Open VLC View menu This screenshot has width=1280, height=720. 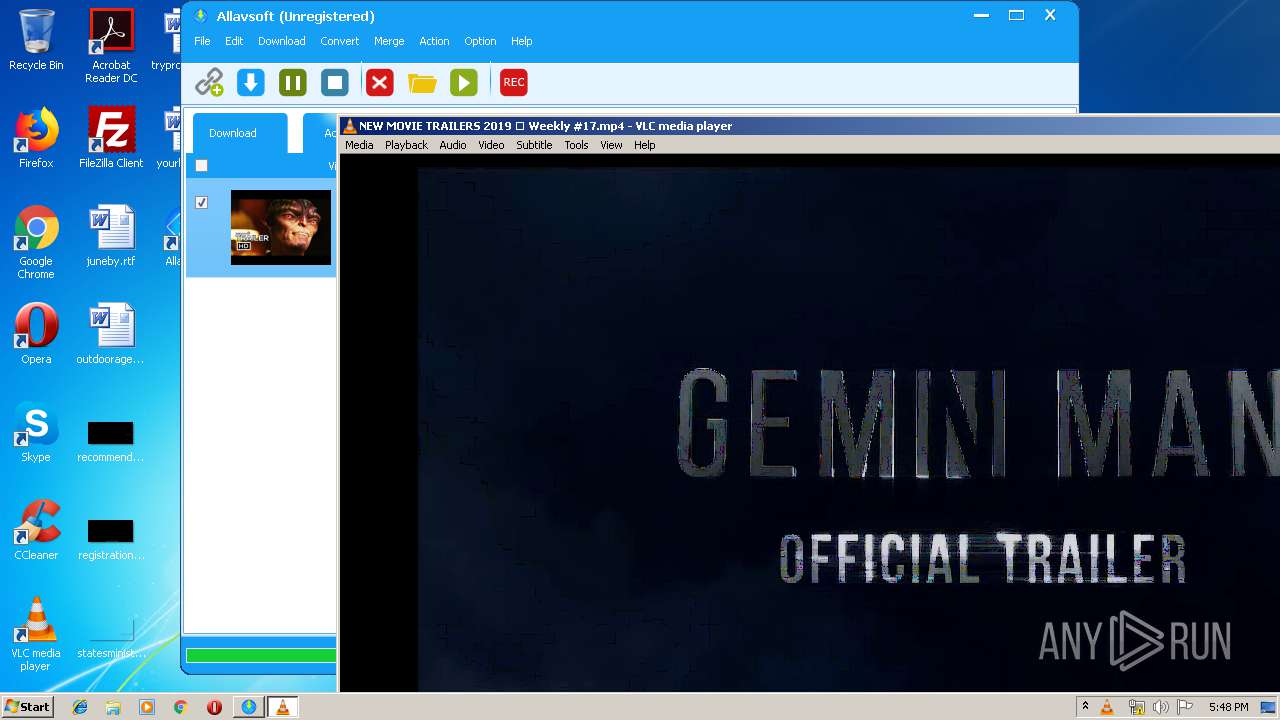tap(611, 145)
